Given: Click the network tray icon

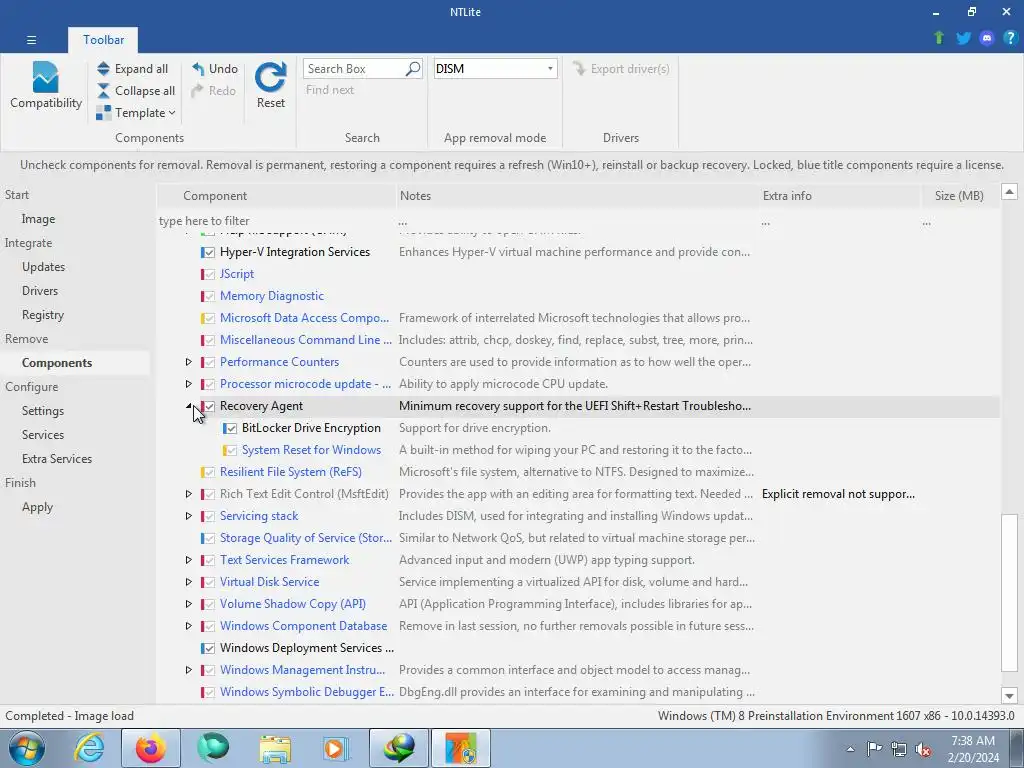Looking at the screenshot, I should [x=899, y=749].
